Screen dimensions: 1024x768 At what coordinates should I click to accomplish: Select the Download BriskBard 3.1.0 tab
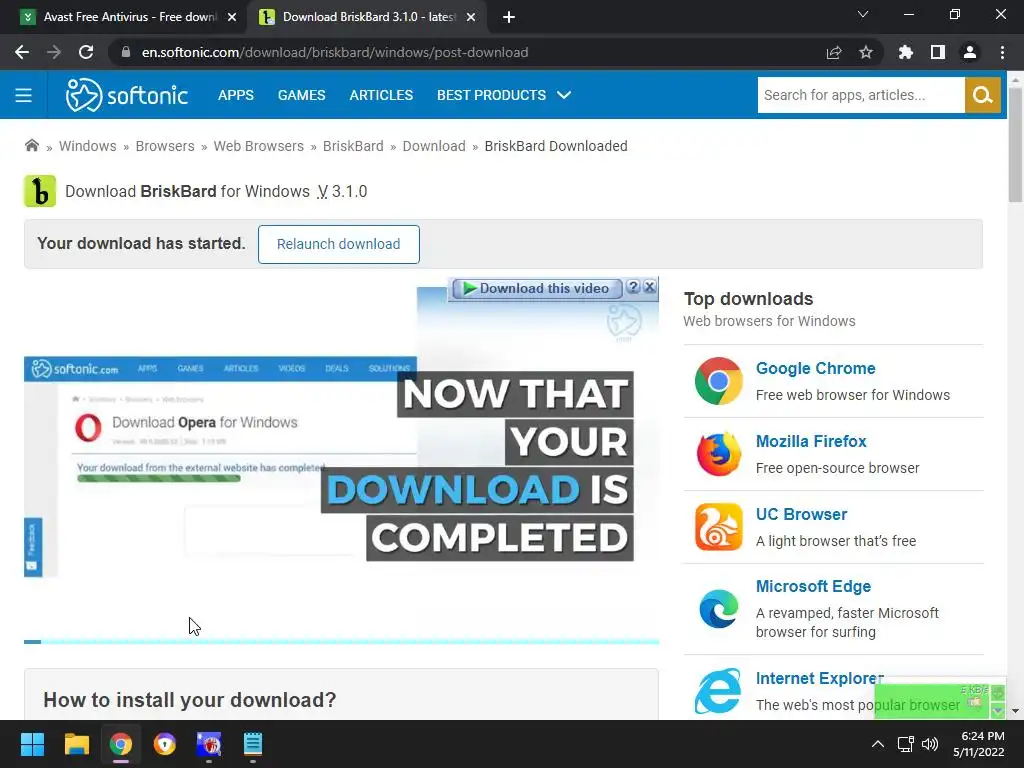366,17
